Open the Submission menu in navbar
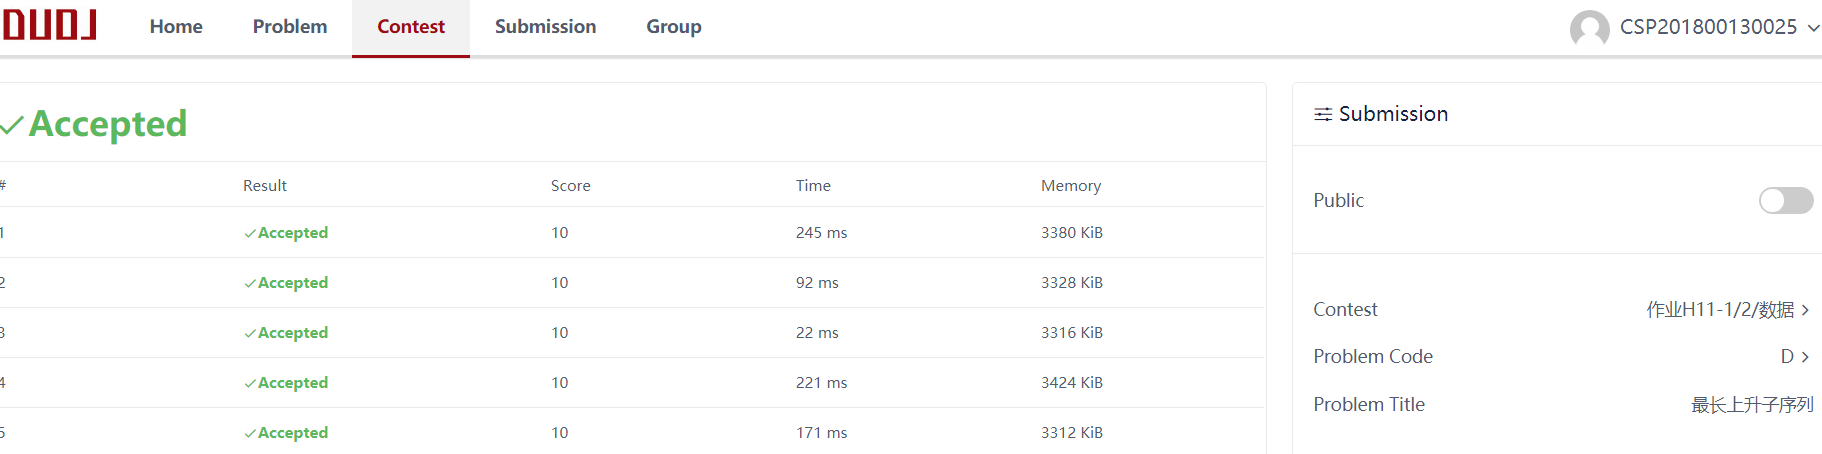1822x454 pixels. pos(545,27)
